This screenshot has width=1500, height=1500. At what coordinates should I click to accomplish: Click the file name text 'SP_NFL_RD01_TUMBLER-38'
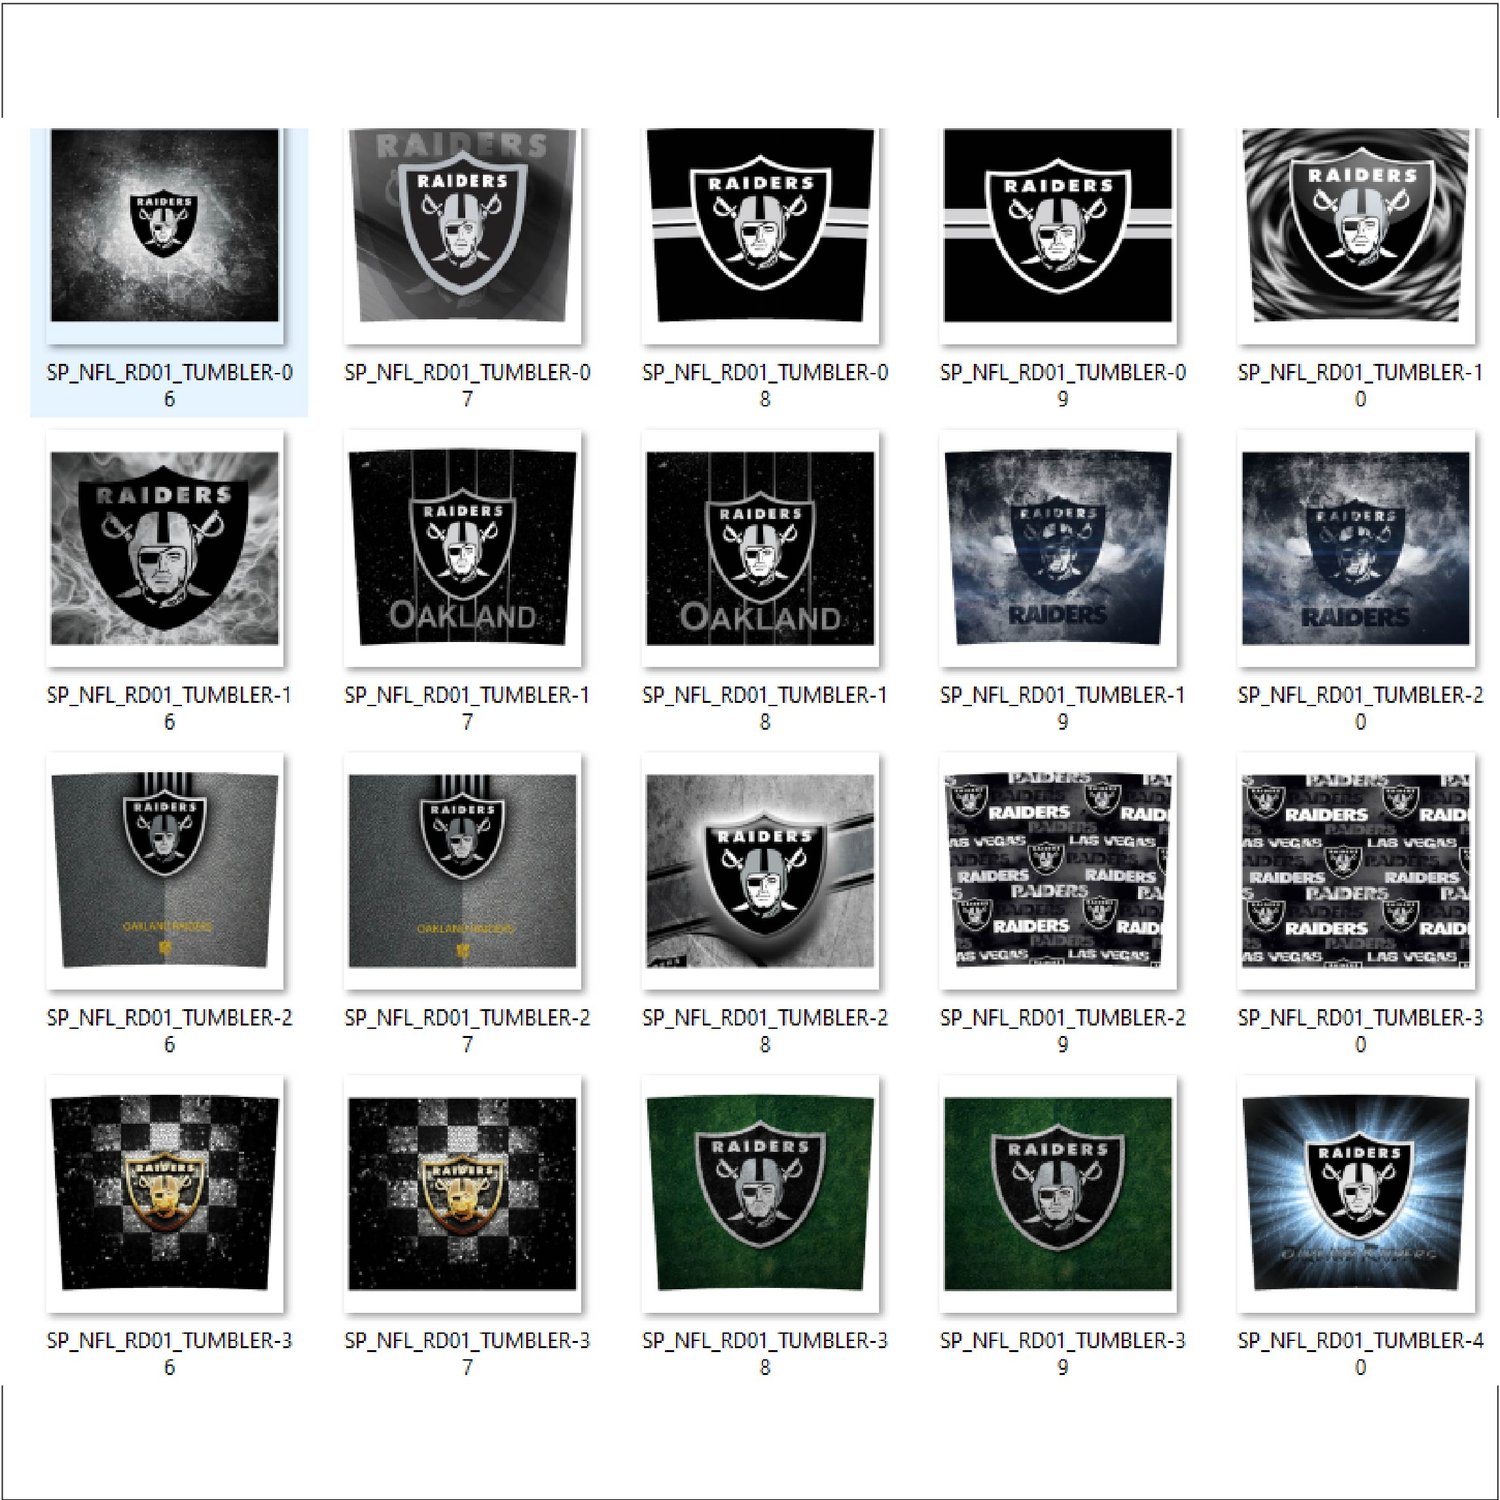pyautogui.click(x=765, y=1354)
